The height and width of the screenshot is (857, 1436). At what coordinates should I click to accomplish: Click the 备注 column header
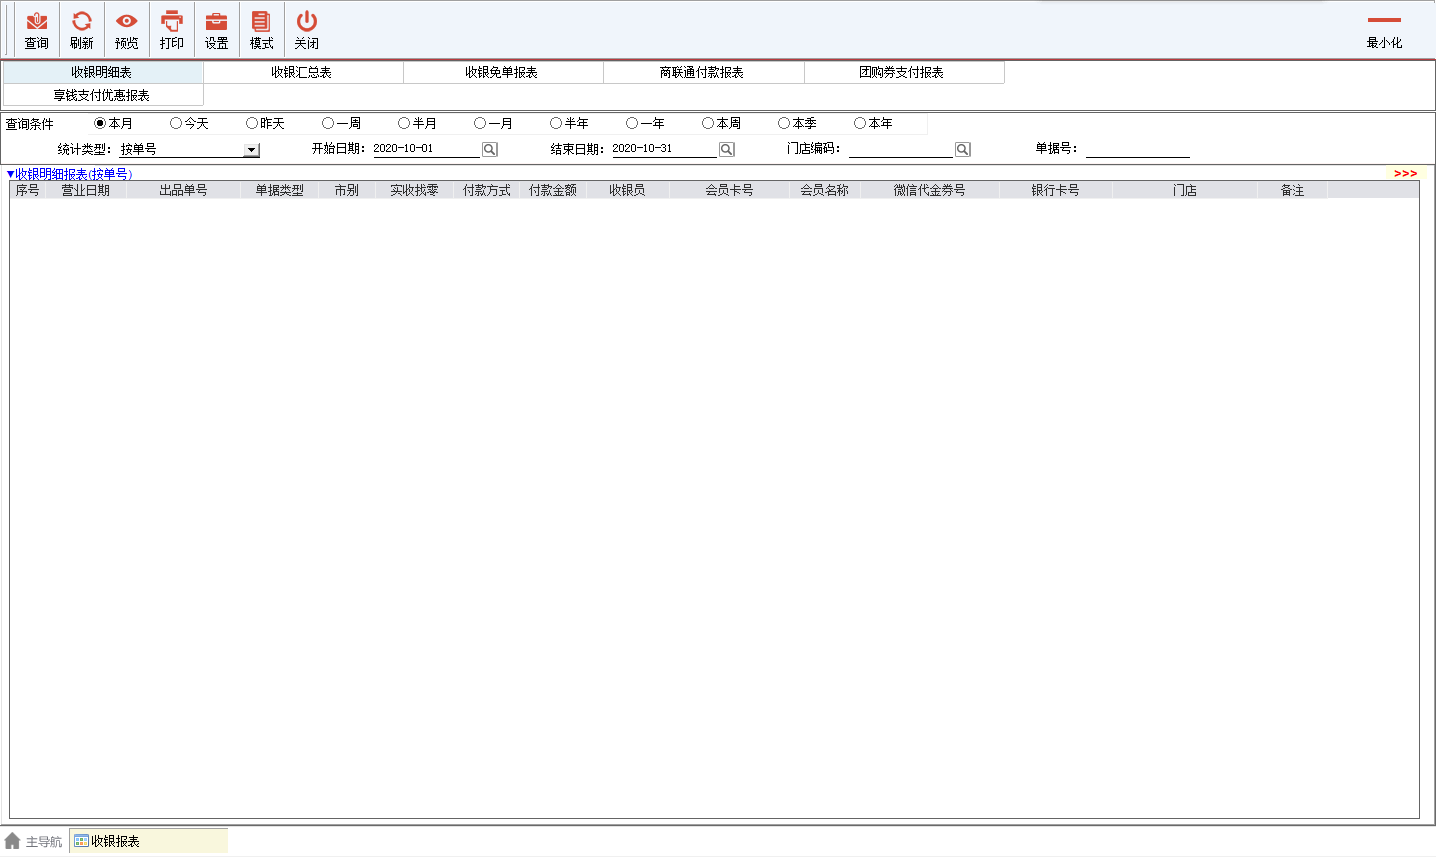[1293, 190]
